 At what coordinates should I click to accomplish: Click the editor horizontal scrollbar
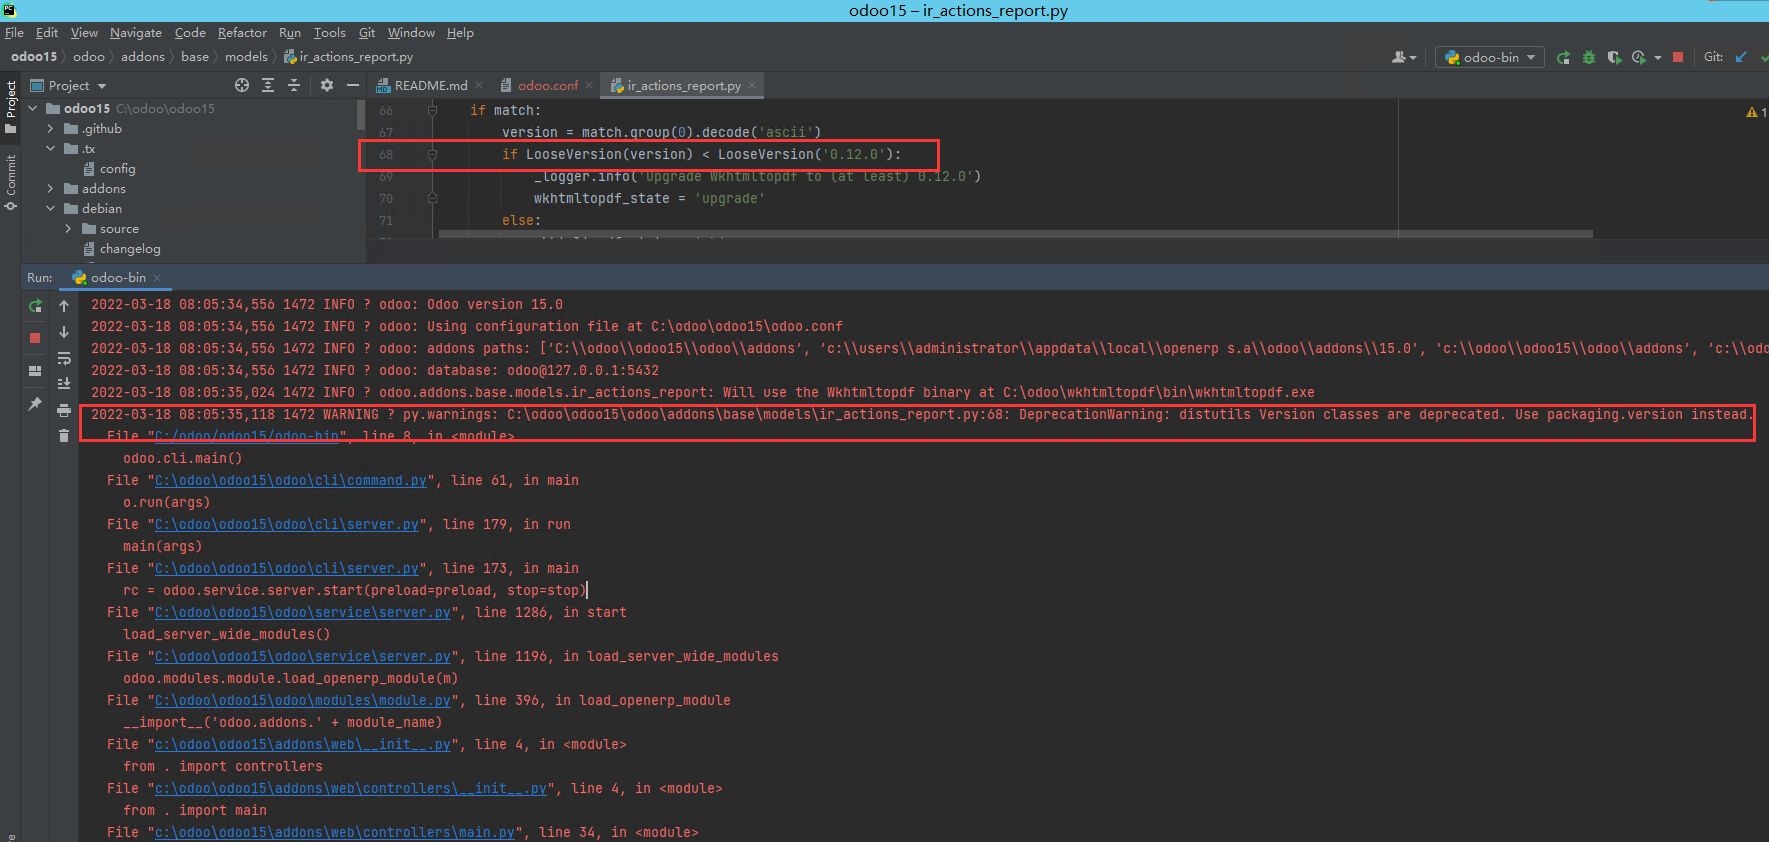click(x=1015, y=234)
